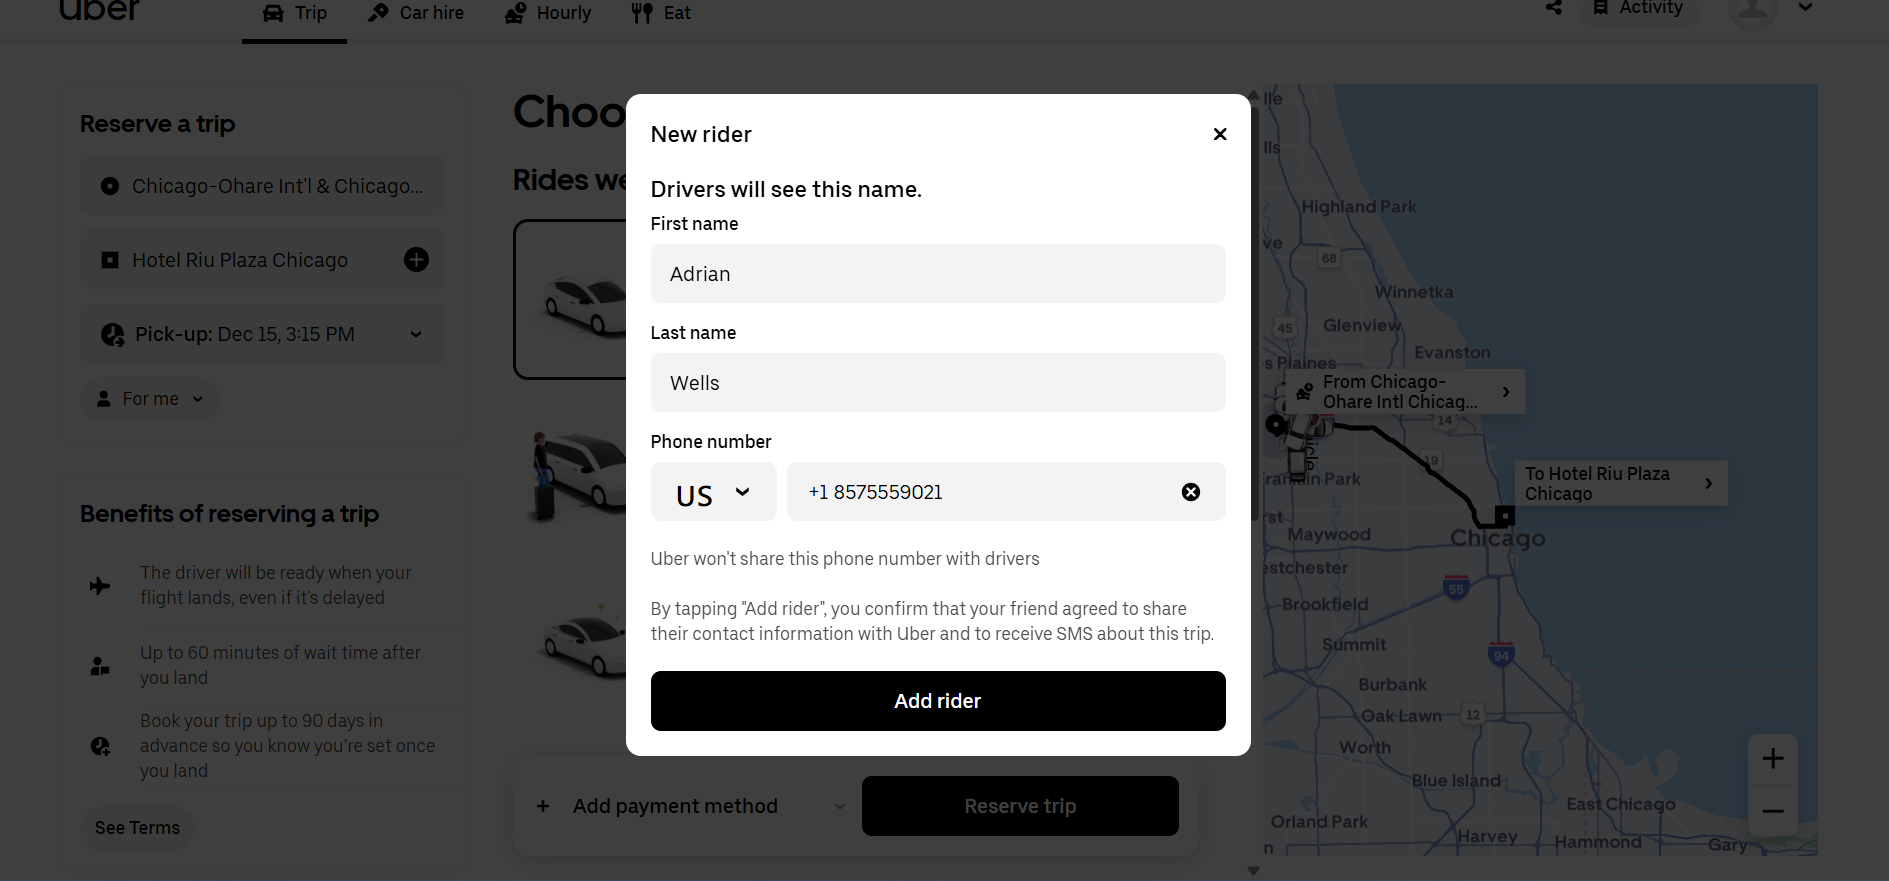Click the Uber logo

click(99, 10)
